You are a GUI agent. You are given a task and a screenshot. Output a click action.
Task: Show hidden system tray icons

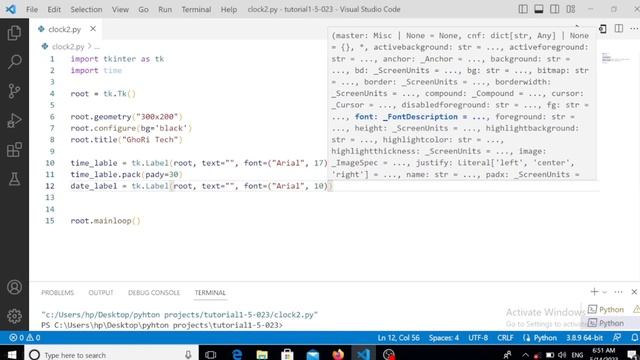525,355
